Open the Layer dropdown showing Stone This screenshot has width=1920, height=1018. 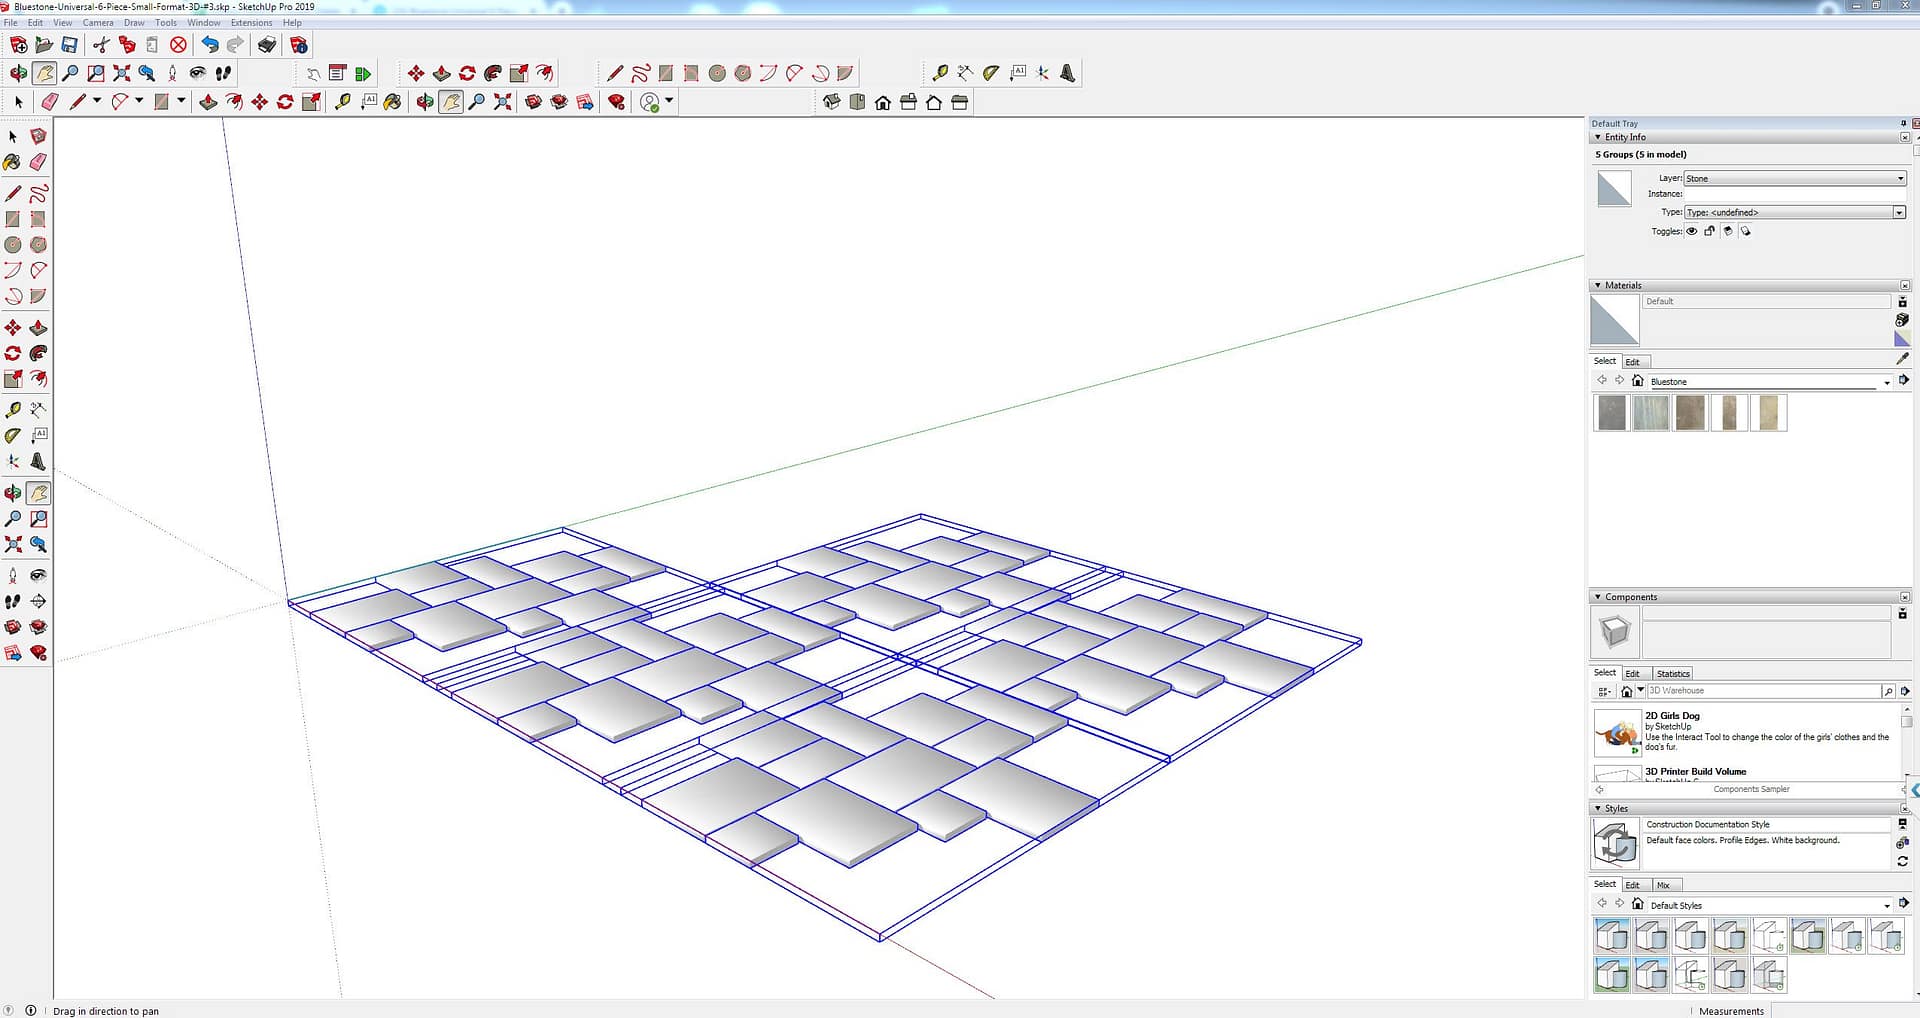pos(1900,179)
